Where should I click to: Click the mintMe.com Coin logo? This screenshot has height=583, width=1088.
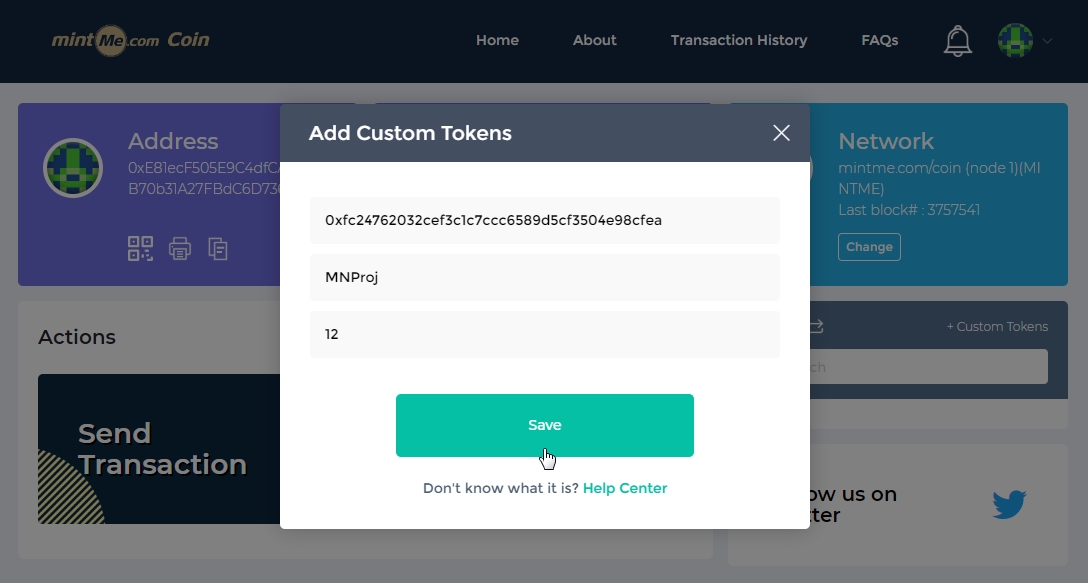click(x=131, y=40)
